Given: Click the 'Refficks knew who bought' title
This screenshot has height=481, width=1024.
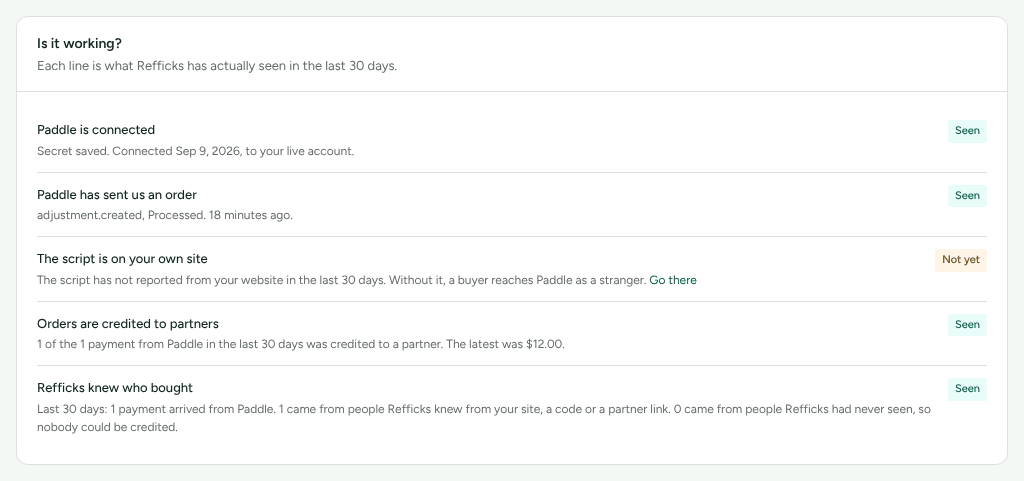Looking at the screenshot, I should pos(115,388).
